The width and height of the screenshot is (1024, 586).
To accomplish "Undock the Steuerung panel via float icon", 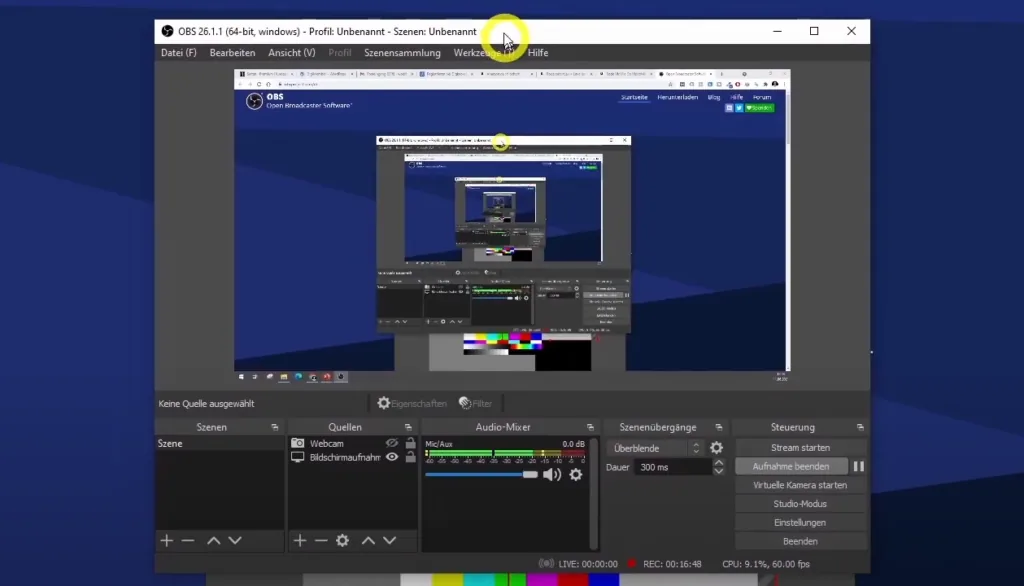I will point(860,427).
